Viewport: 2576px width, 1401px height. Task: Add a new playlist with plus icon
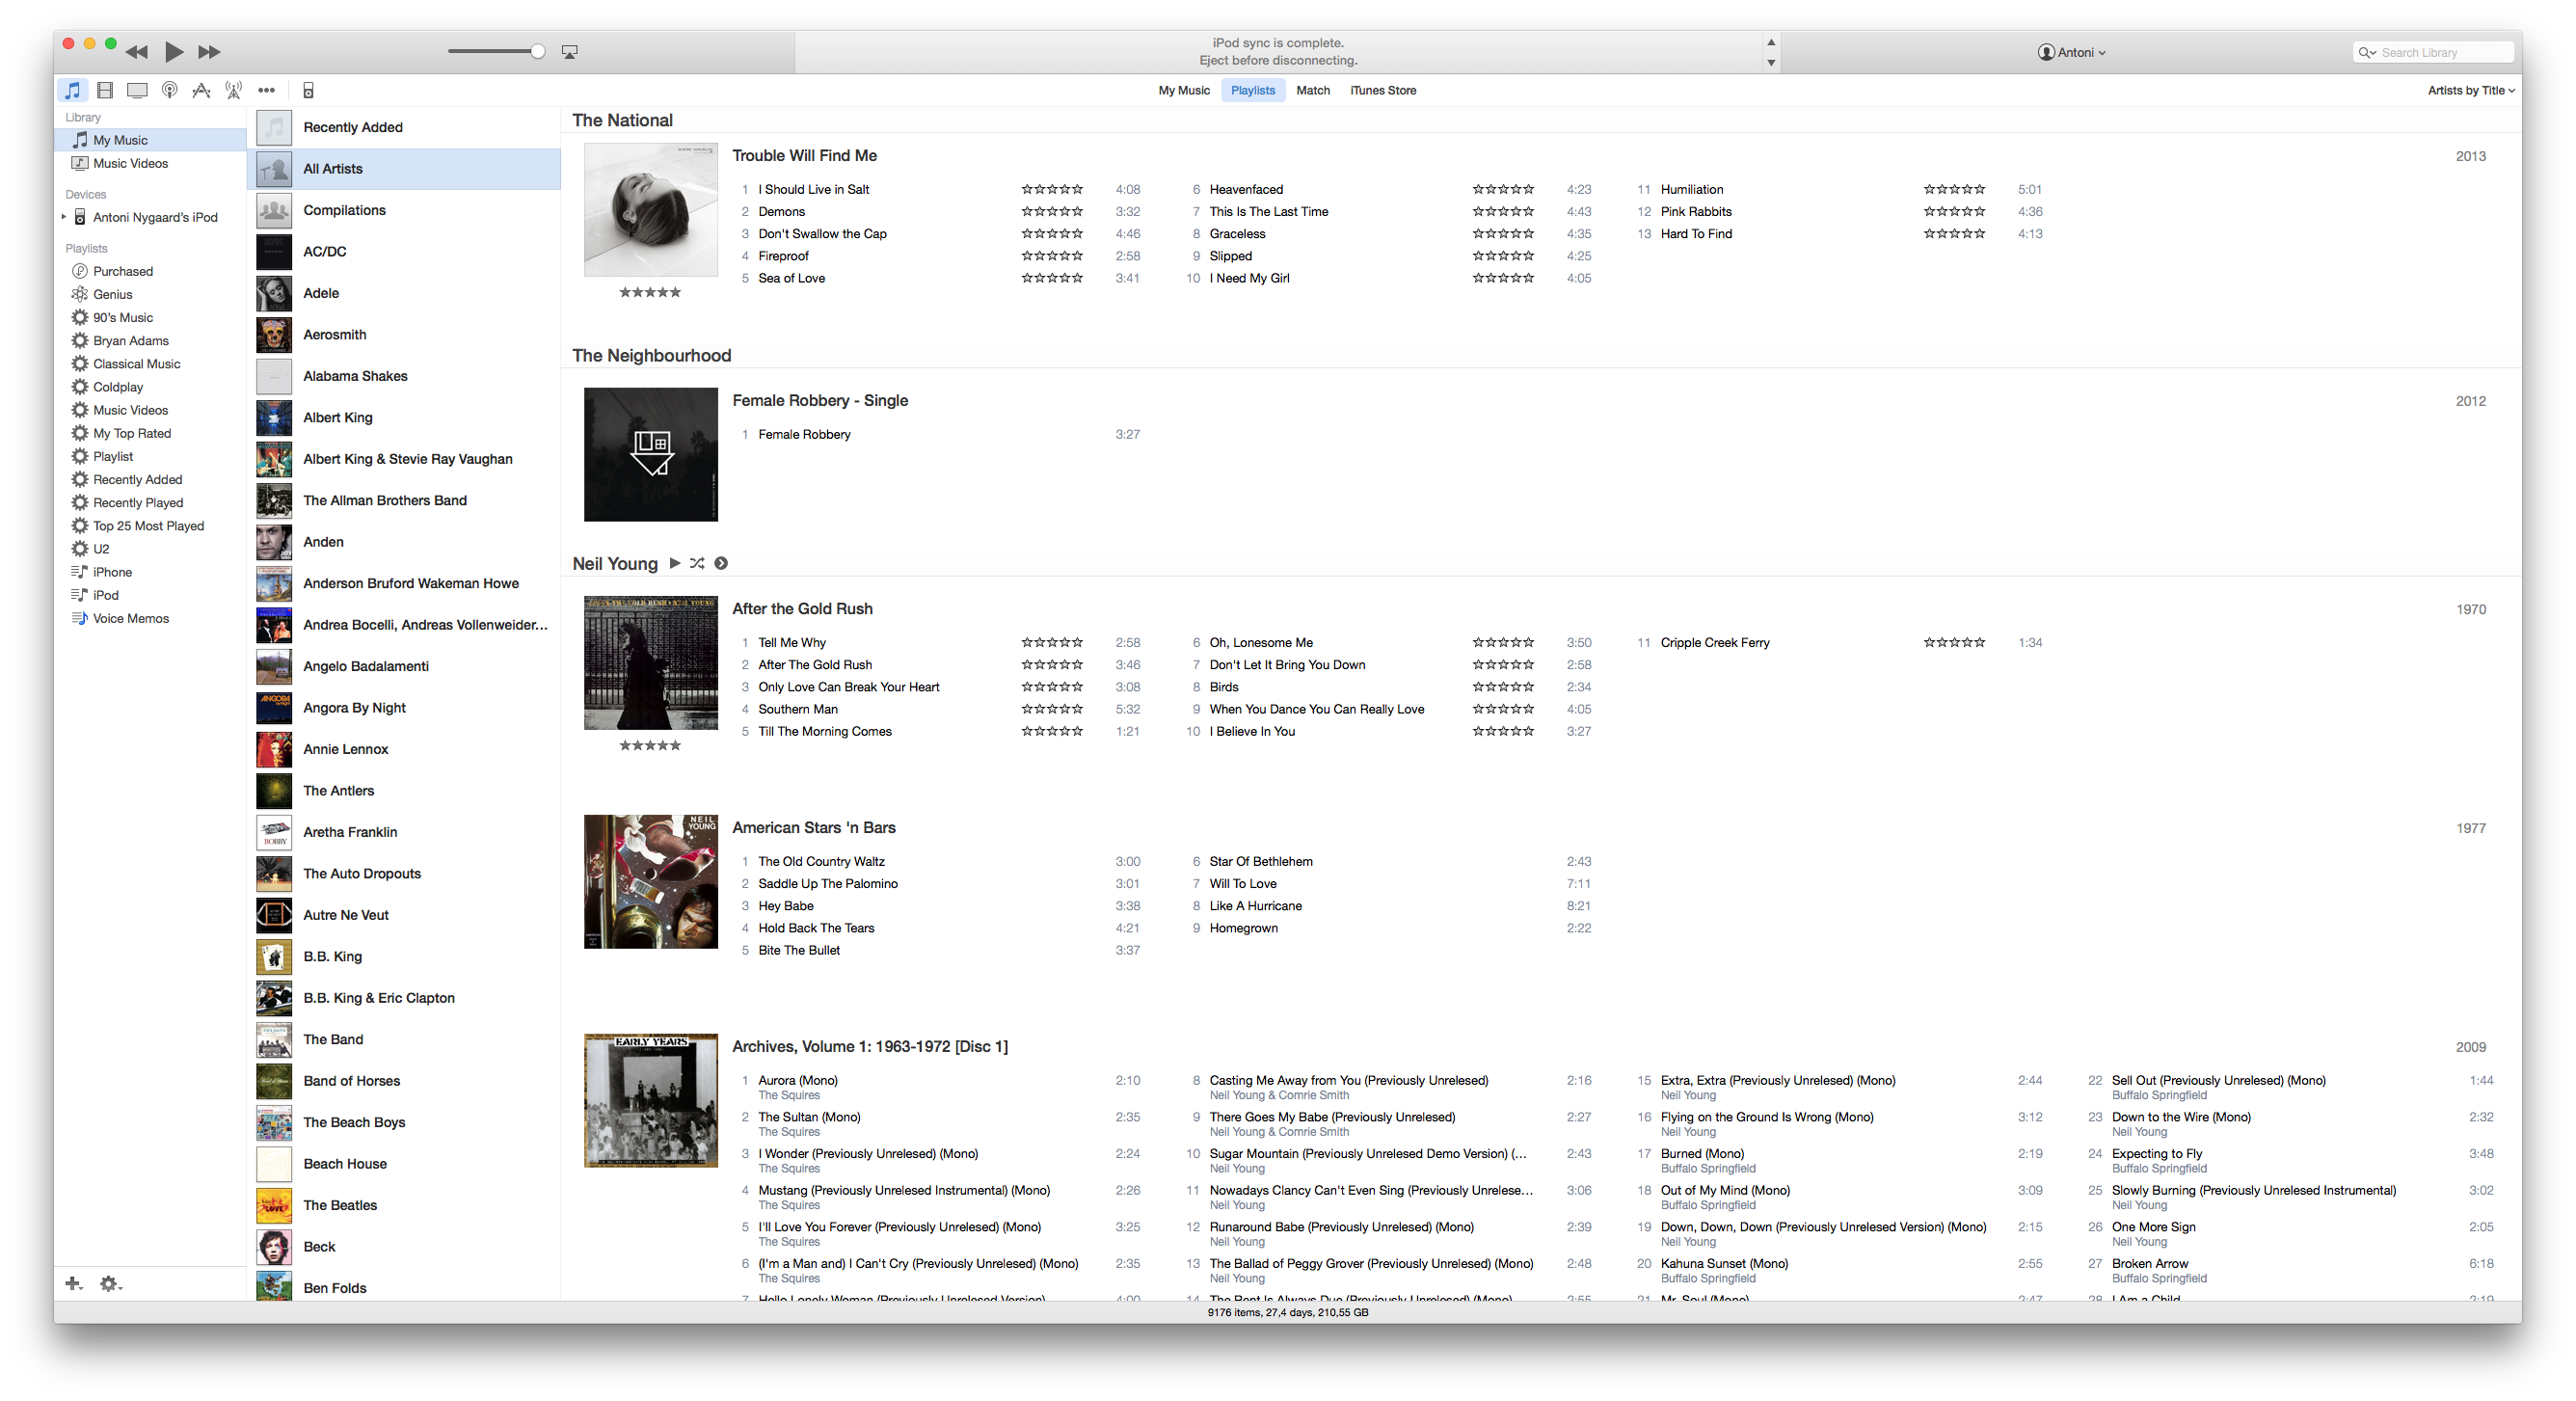tap(74, 1284)
